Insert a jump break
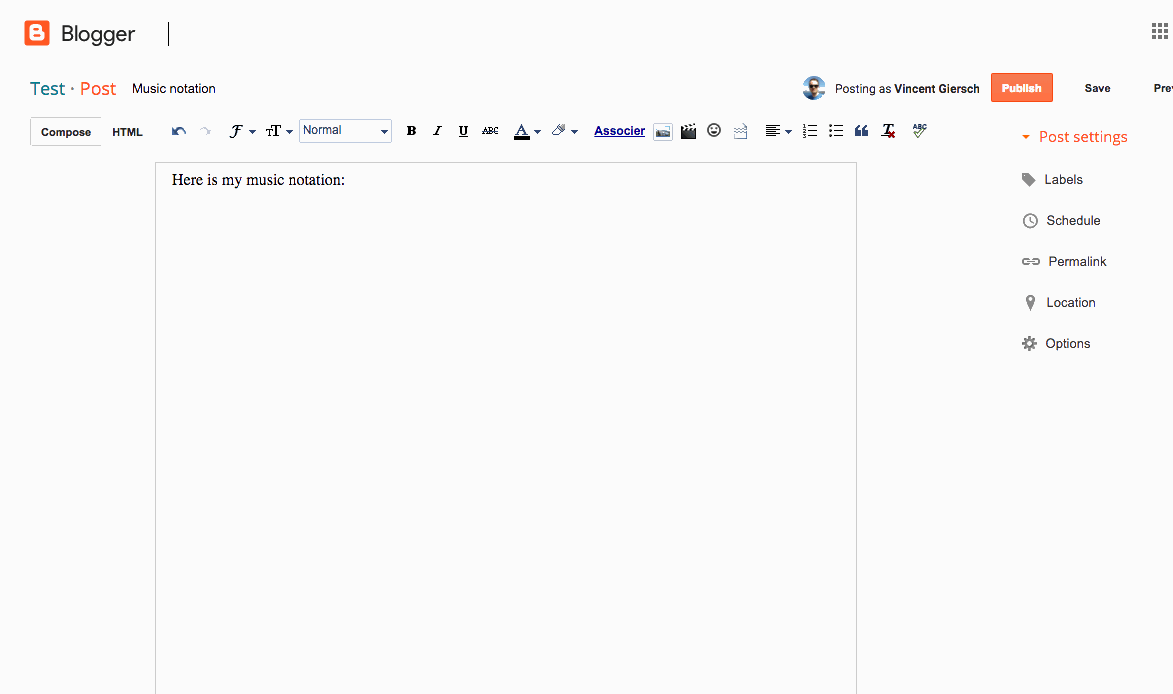The height and width of the screenshot is (694, 1173). pyautogui.click(x=740, y=131)
